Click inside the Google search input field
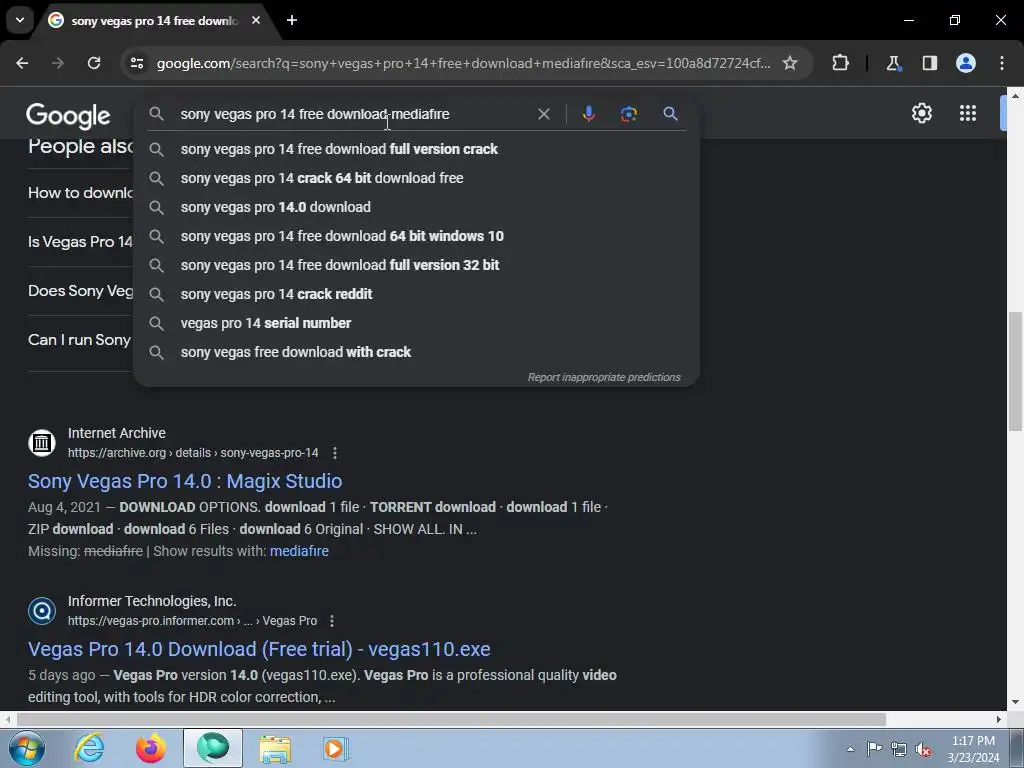 tap(353, 114)
